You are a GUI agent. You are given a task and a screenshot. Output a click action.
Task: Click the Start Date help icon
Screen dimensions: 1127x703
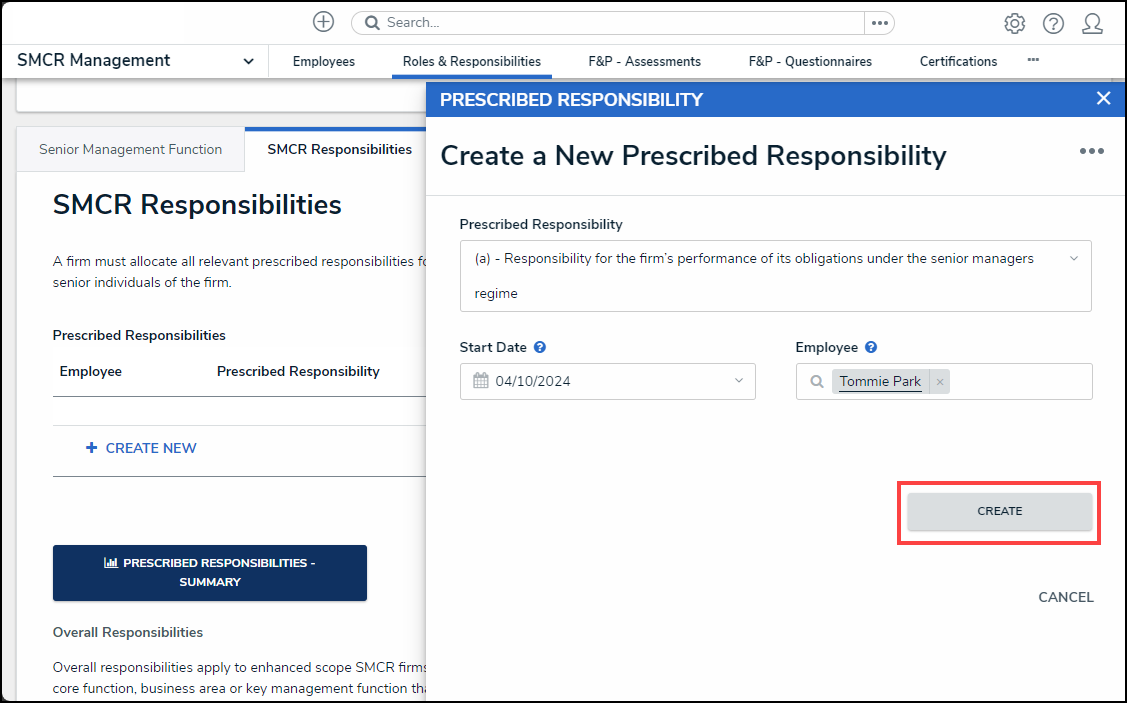(540, 348)
